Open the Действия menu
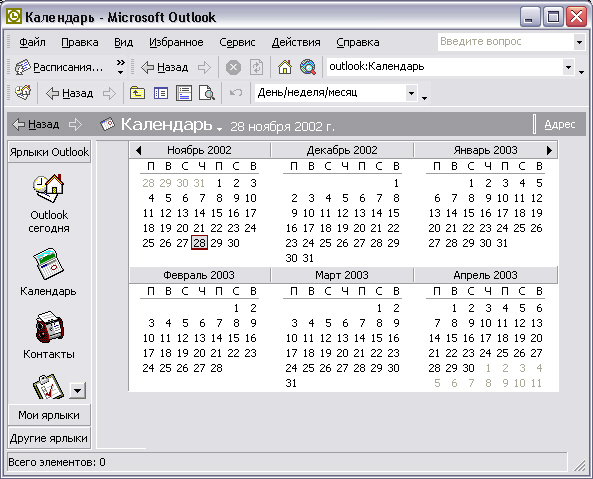Image resolution: width=593 pixels, height=479 pixels. click(296, 42)
